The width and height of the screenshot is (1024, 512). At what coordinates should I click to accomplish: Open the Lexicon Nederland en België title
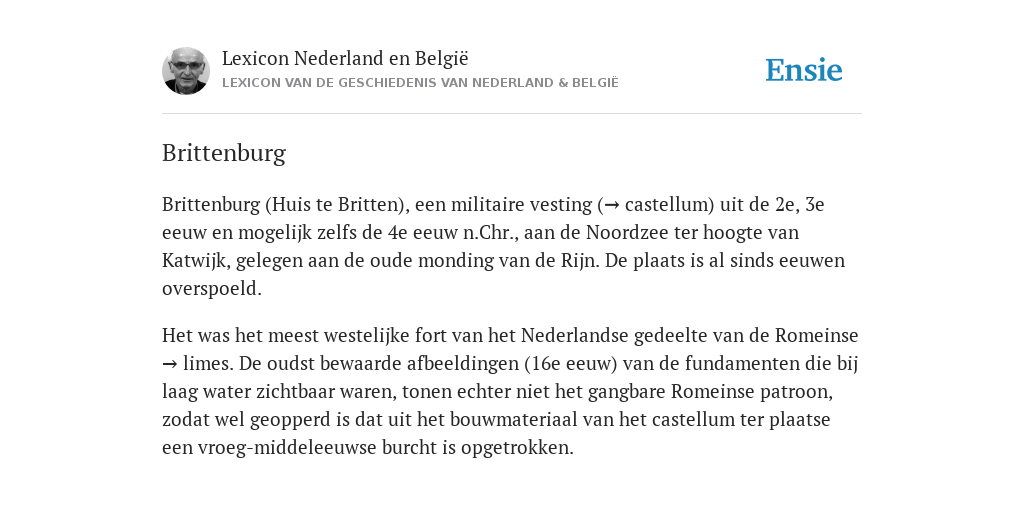click(345, 58)
